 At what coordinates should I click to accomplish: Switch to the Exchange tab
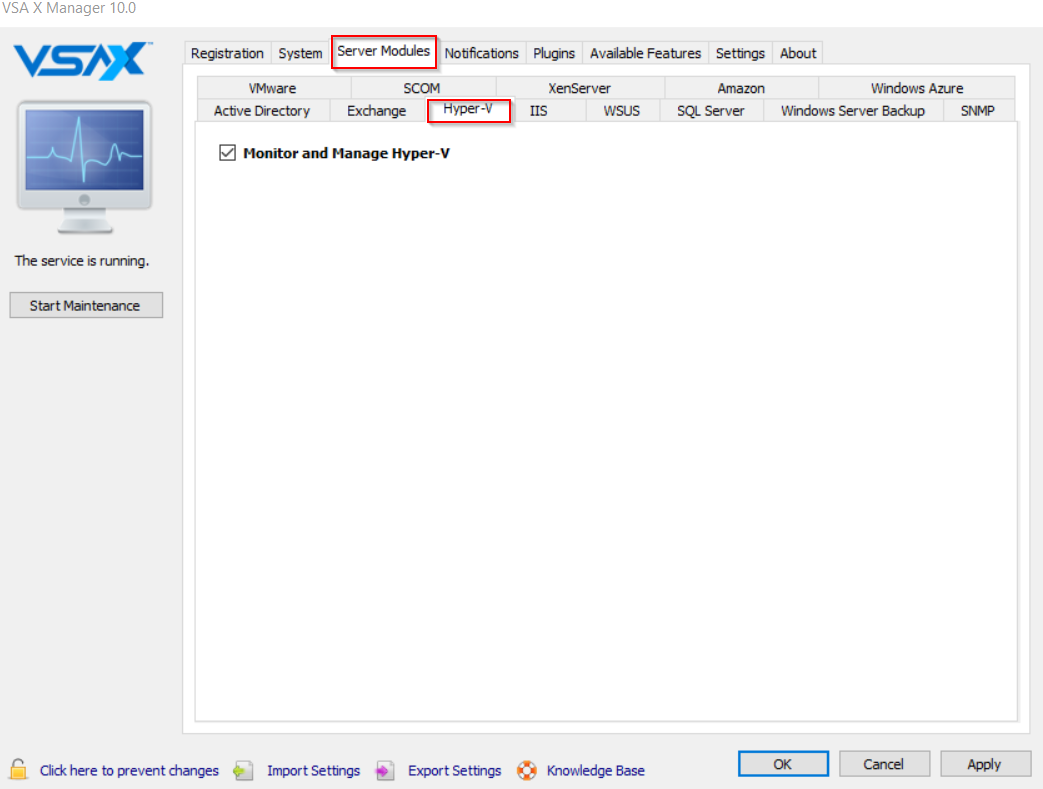(x=376, y=110)
